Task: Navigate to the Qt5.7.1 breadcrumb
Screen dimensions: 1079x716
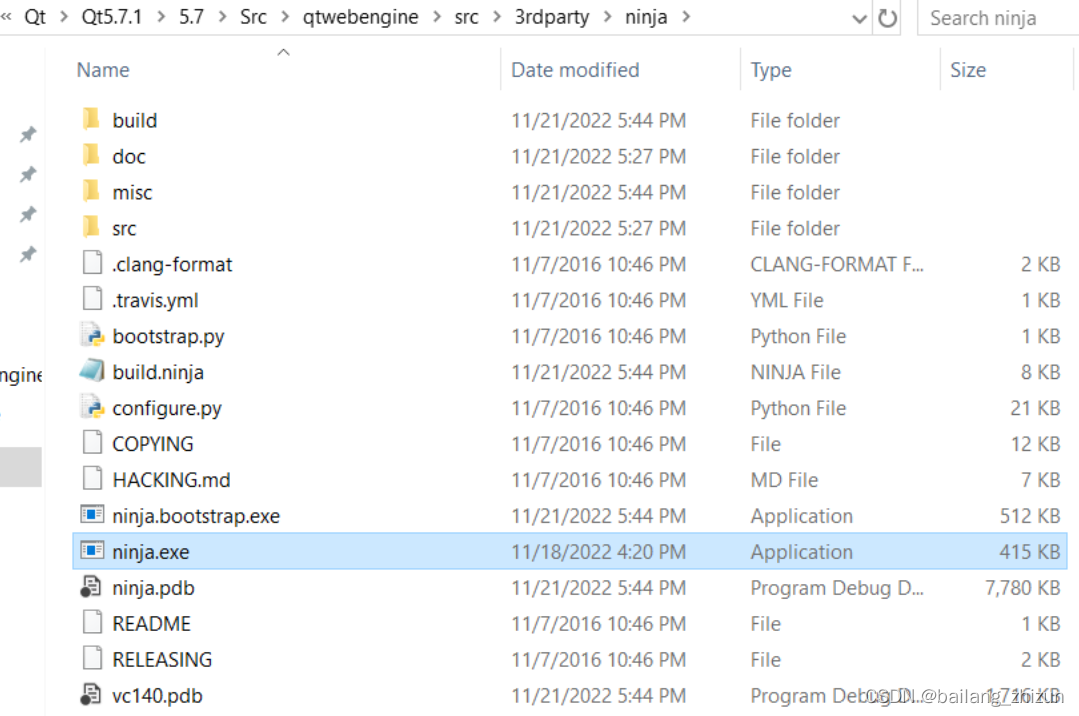Action: [111, 17]
